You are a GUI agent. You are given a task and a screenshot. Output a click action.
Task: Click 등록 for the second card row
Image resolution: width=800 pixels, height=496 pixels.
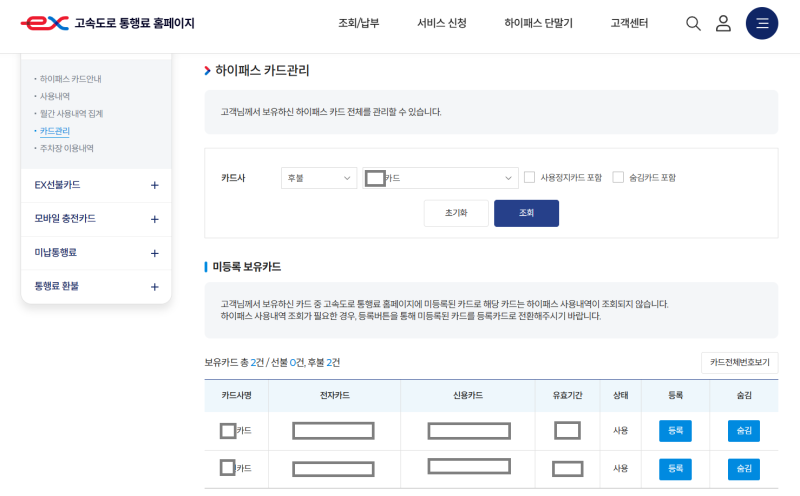[675, 469]
